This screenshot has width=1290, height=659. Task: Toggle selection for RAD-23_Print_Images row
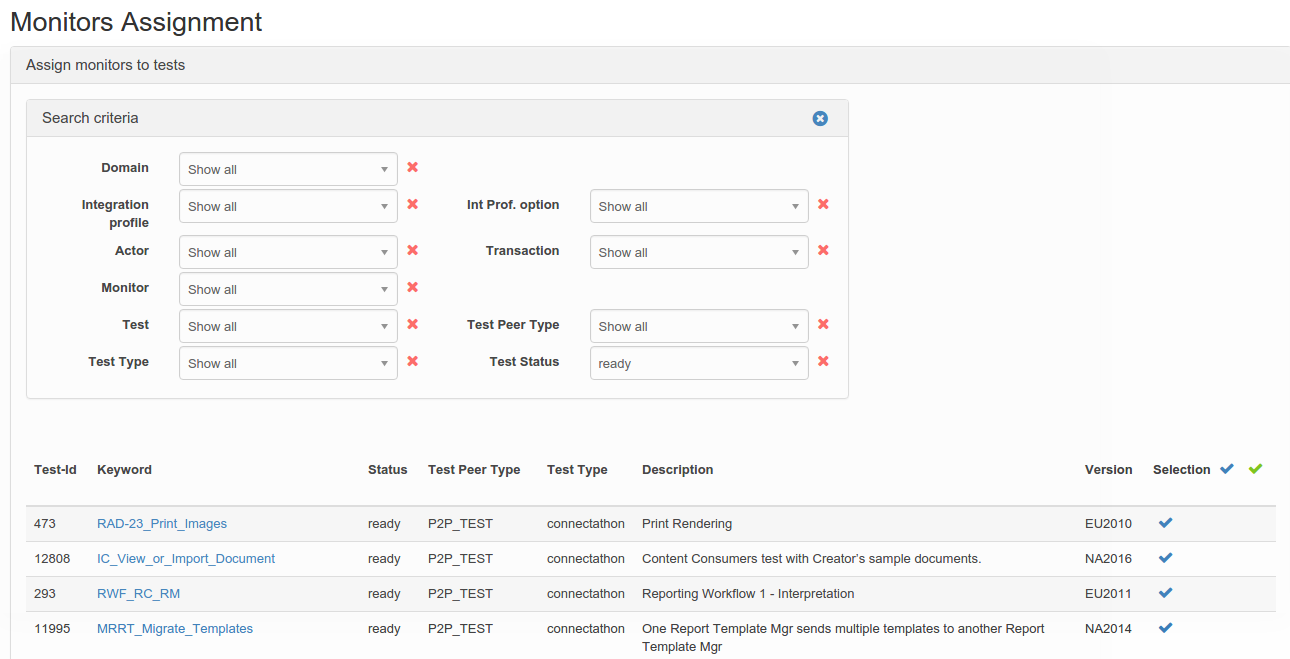(1165, 523)
